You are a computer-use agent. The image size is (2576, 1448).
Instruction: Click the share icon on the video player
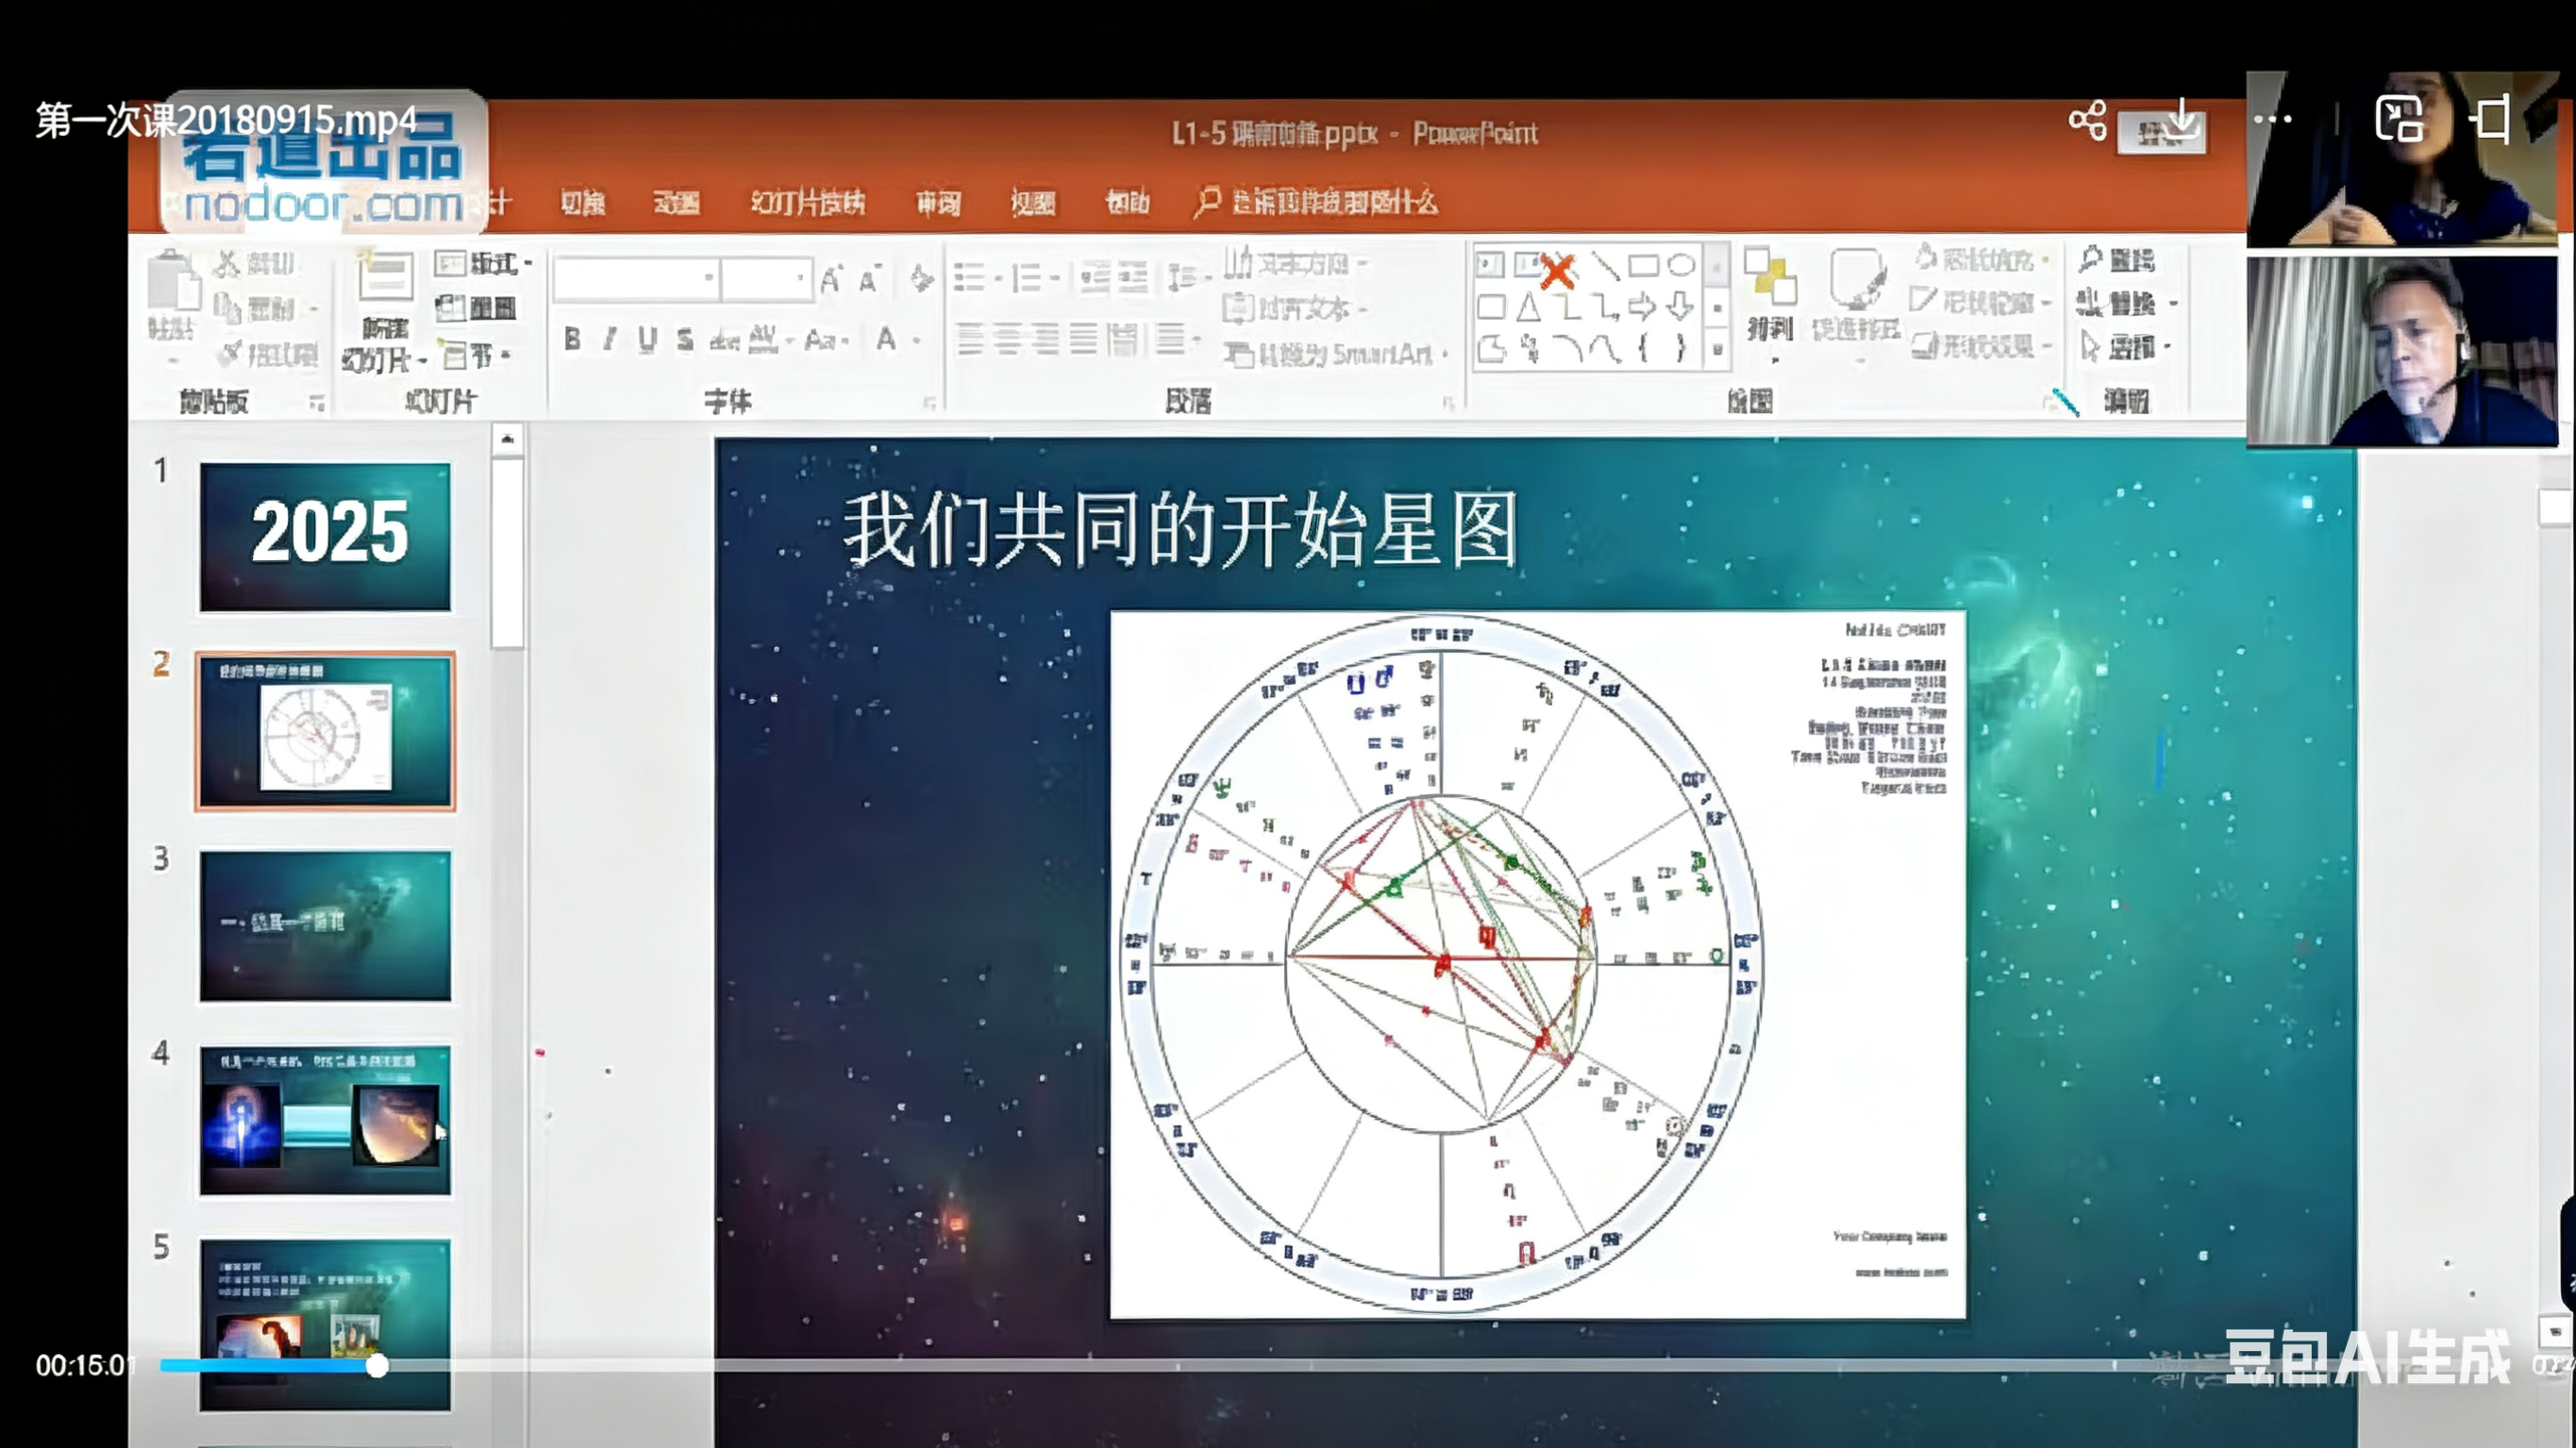2087,118
